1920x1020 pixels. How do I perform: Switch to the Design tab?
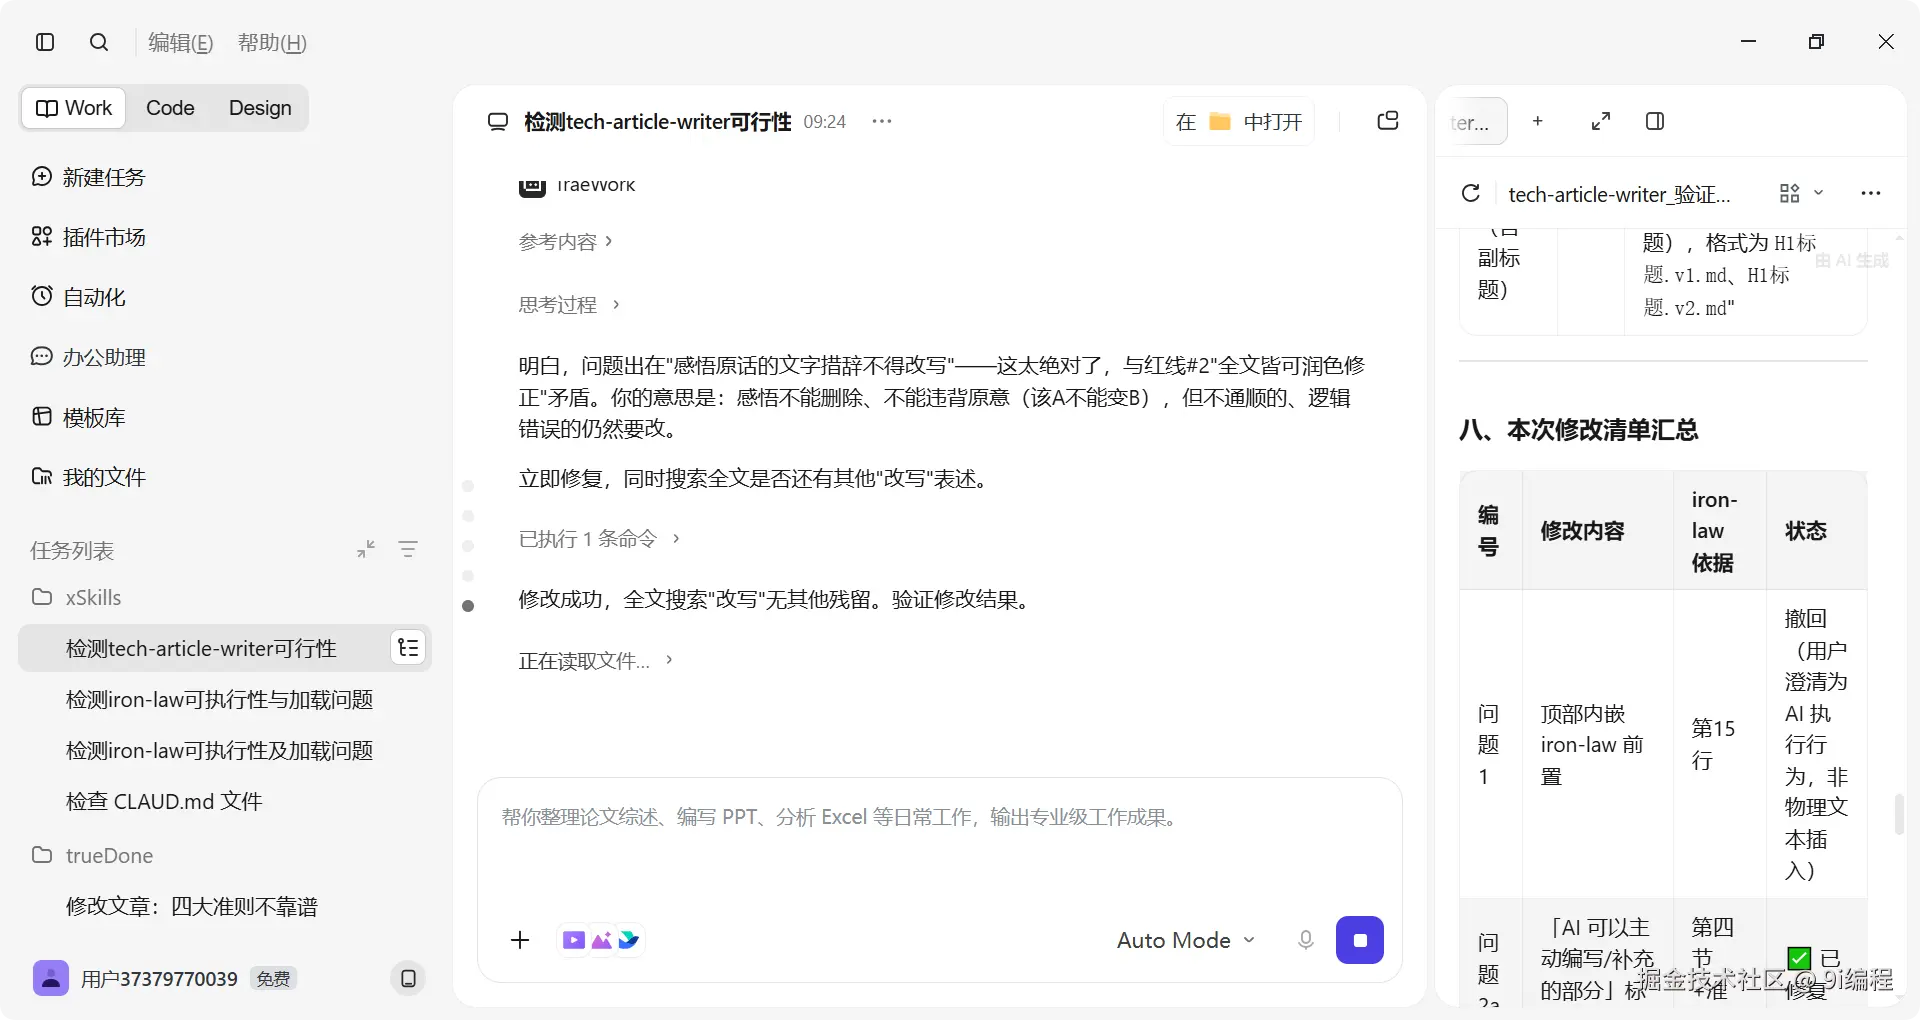(x=260, y=108)
